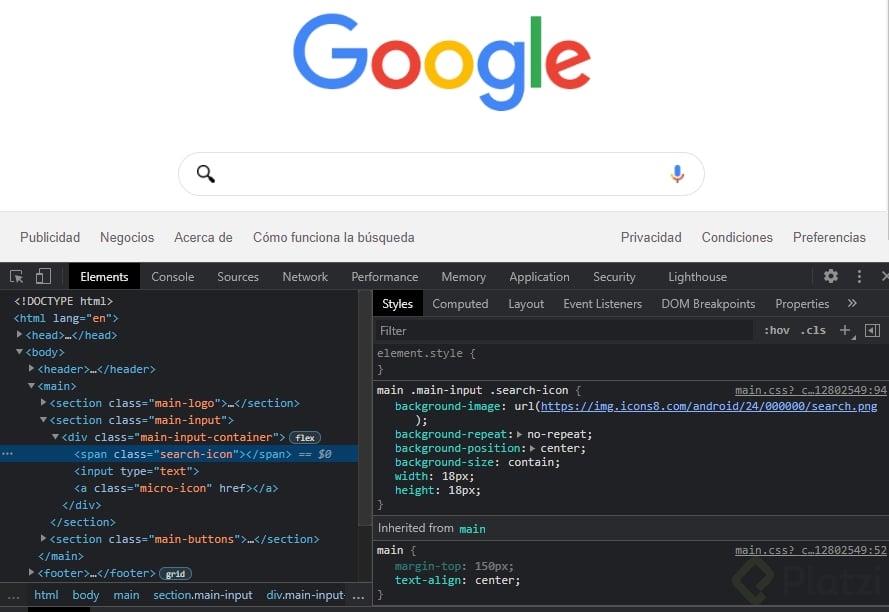Toggle .cls class editor
The height and width of the screenshot is (612, 889).
click(813, 331)
